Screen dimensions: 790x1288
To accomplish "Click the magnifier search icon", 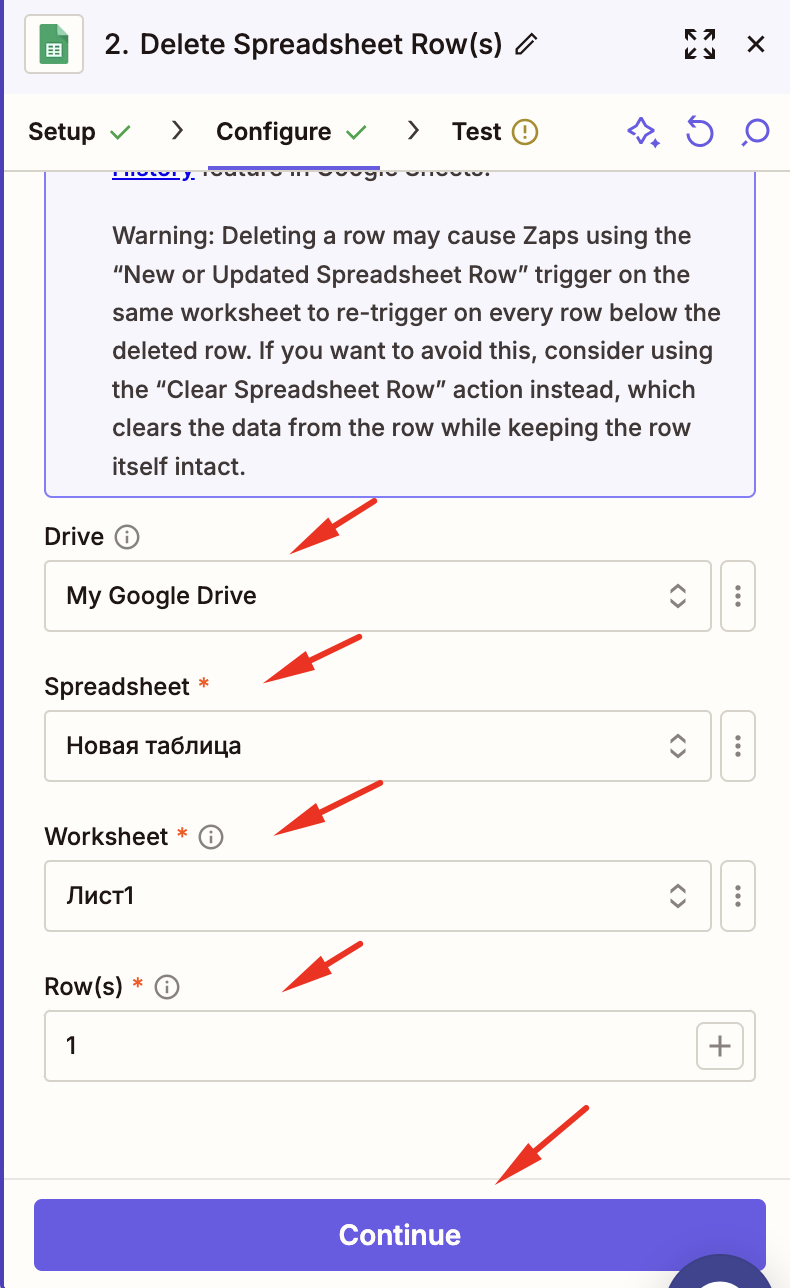I will tap(756, 132).
